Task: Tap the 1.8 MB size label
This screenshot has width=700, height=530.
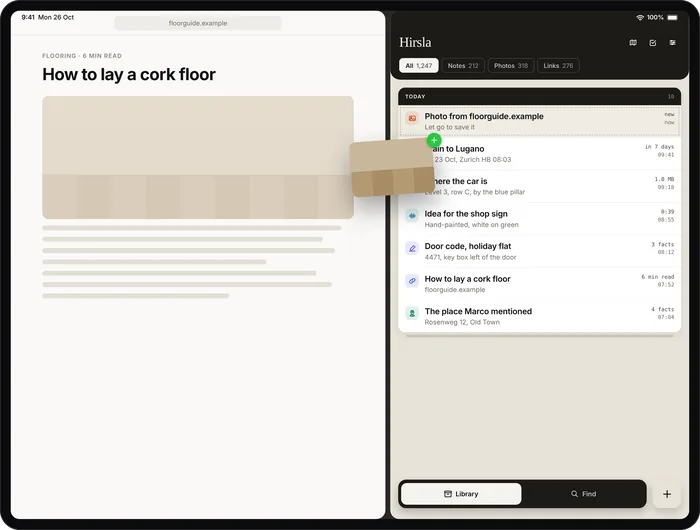Action: coord(664,179)
